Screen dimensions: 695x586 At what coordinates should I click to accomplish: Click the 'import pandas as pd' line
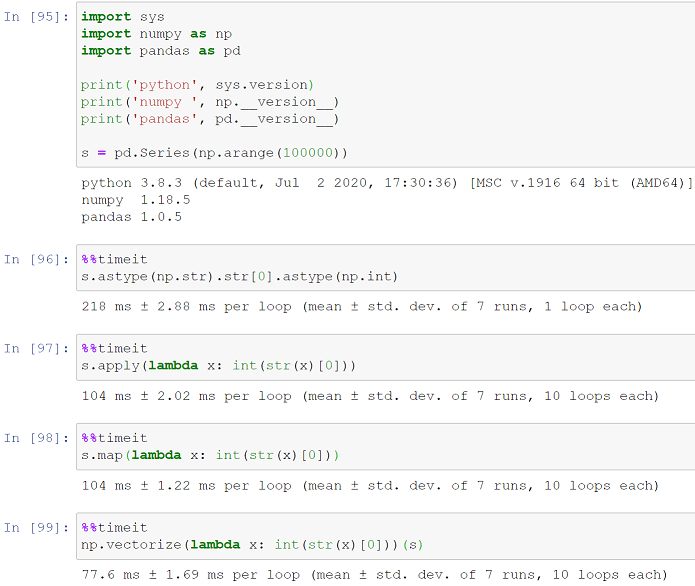click(161, 51)
